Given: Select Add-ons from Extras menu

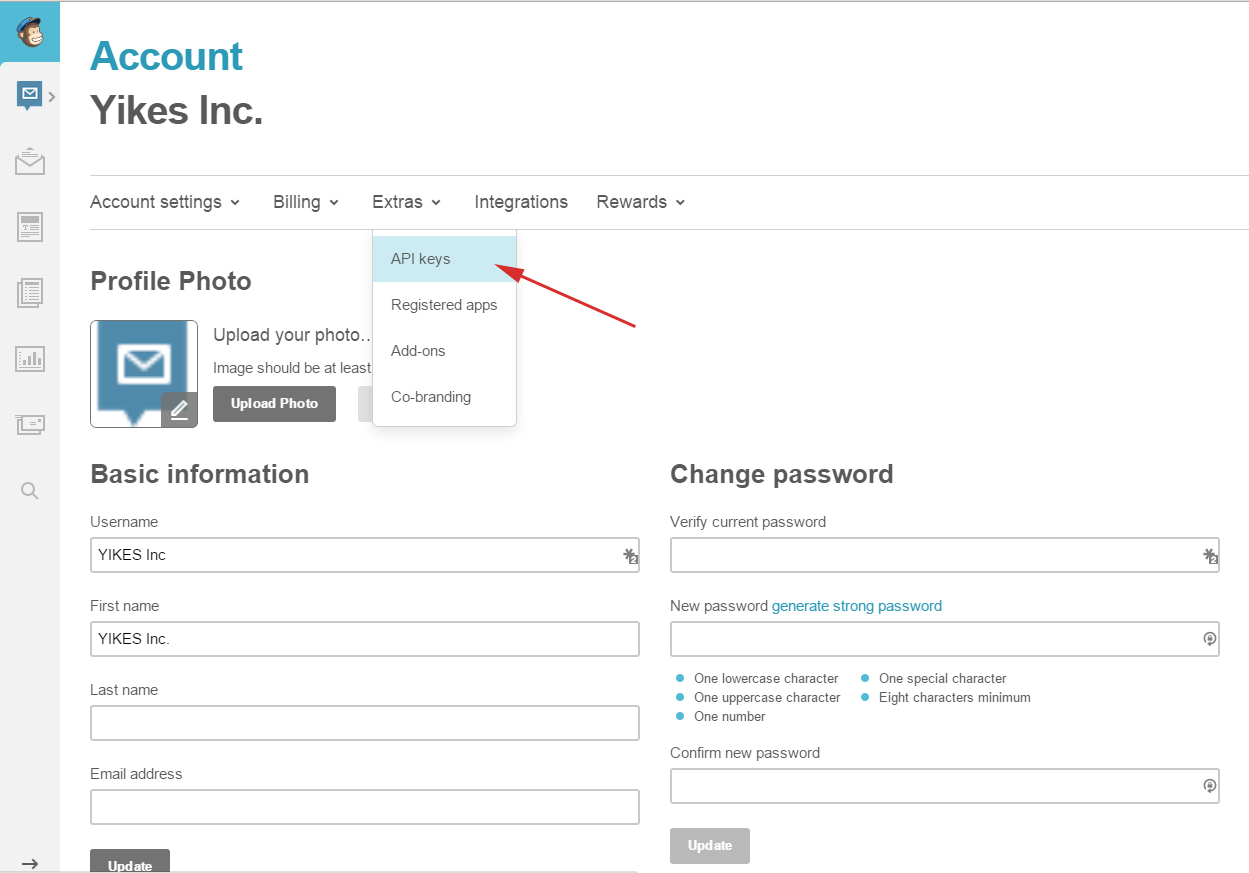Looking at the screenshot, I should [444, 351].
